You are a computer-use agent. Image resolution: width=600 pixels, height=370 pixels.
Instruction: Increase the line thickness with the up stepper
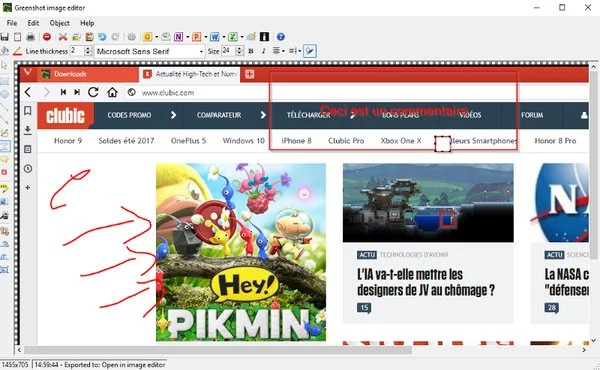coord(88,49)
